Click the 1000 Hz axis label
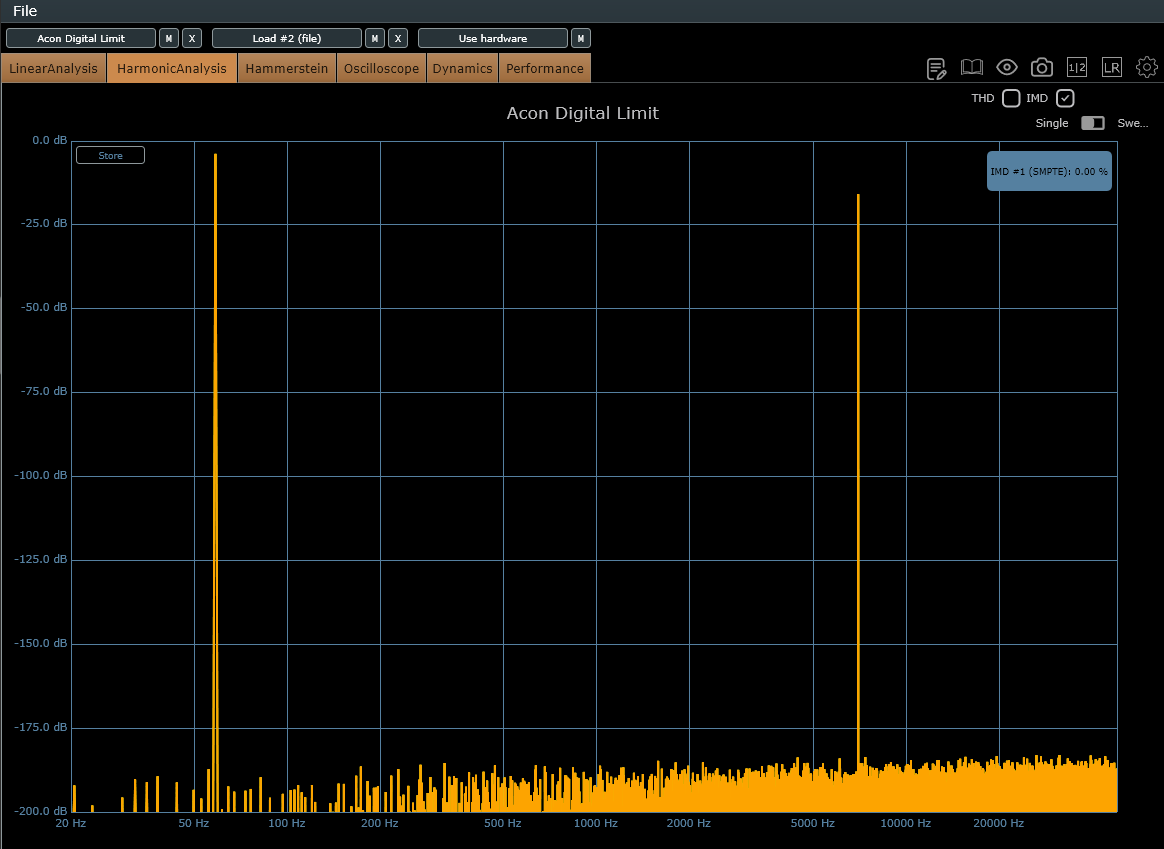This screenshot has width=1164, height=849. coord(596,823)
